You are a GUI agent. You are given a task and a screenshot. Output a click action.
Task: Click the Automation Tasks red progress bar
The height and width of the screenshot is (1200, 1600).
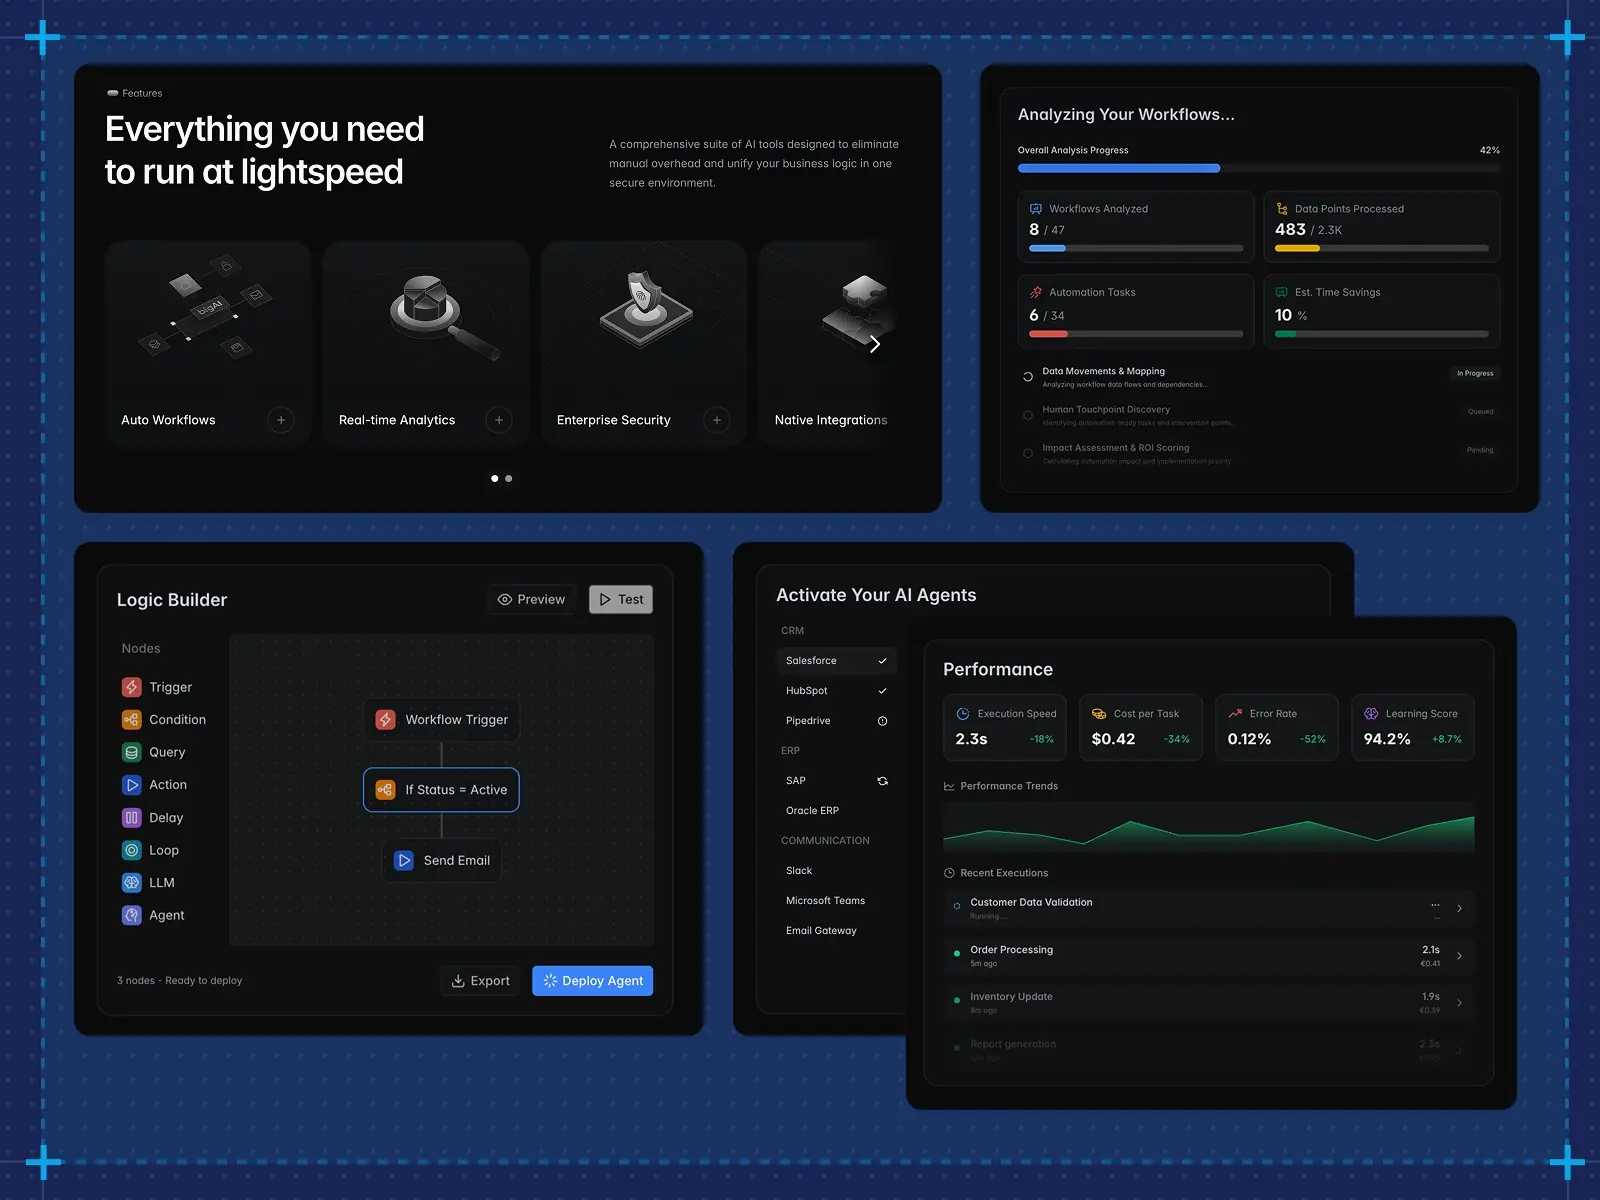coord(1136,334)
